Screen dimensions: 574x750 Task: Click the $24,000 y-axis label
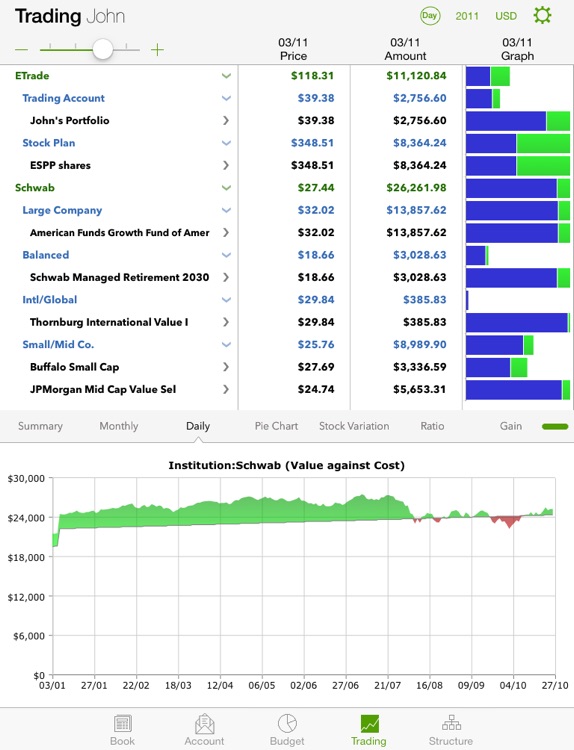point(26,518)
